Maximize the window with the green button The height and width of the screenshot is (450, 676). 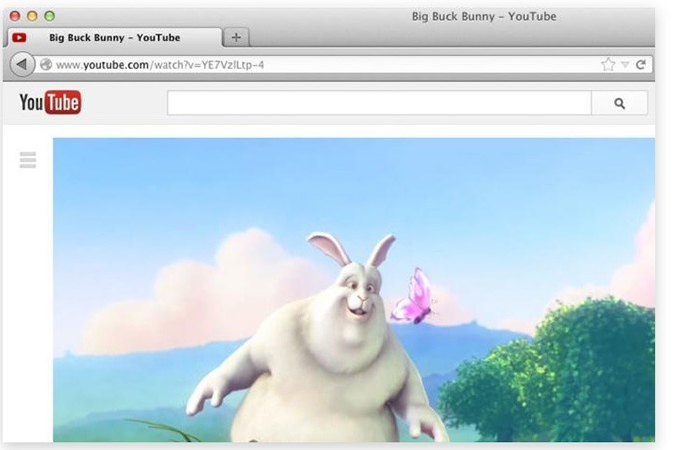tap(50, 16)
